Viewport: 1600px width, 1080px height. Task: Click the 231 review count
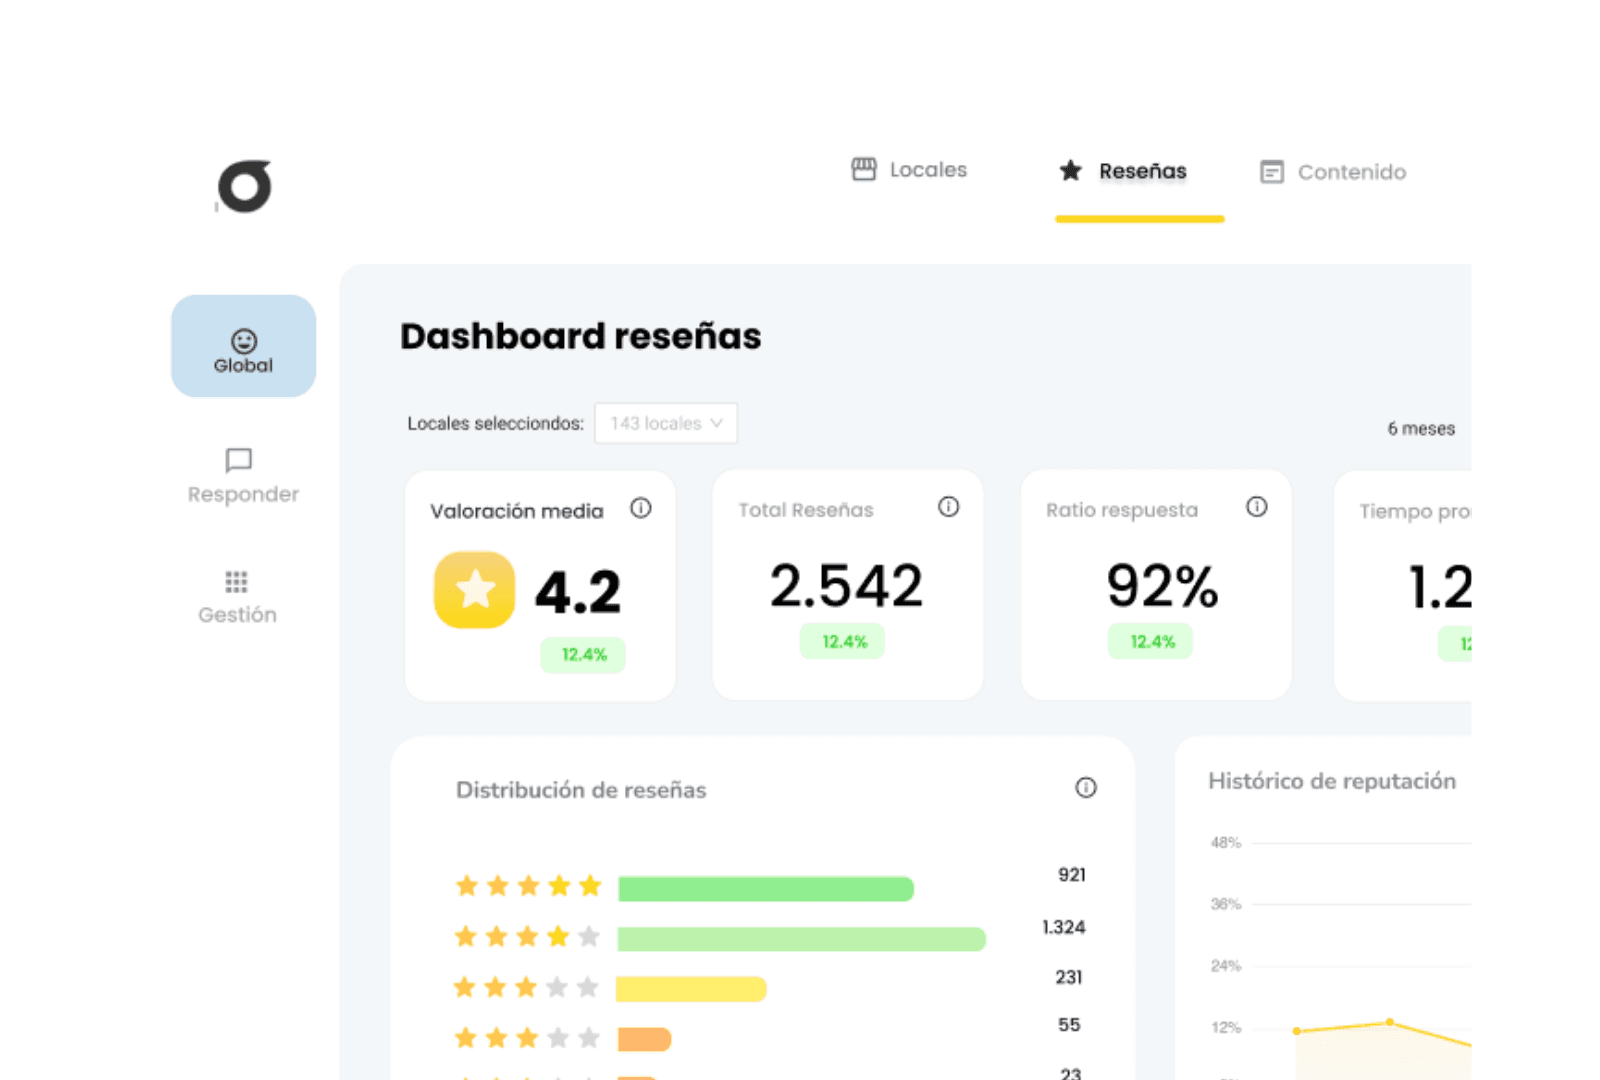click(1069, 977)
